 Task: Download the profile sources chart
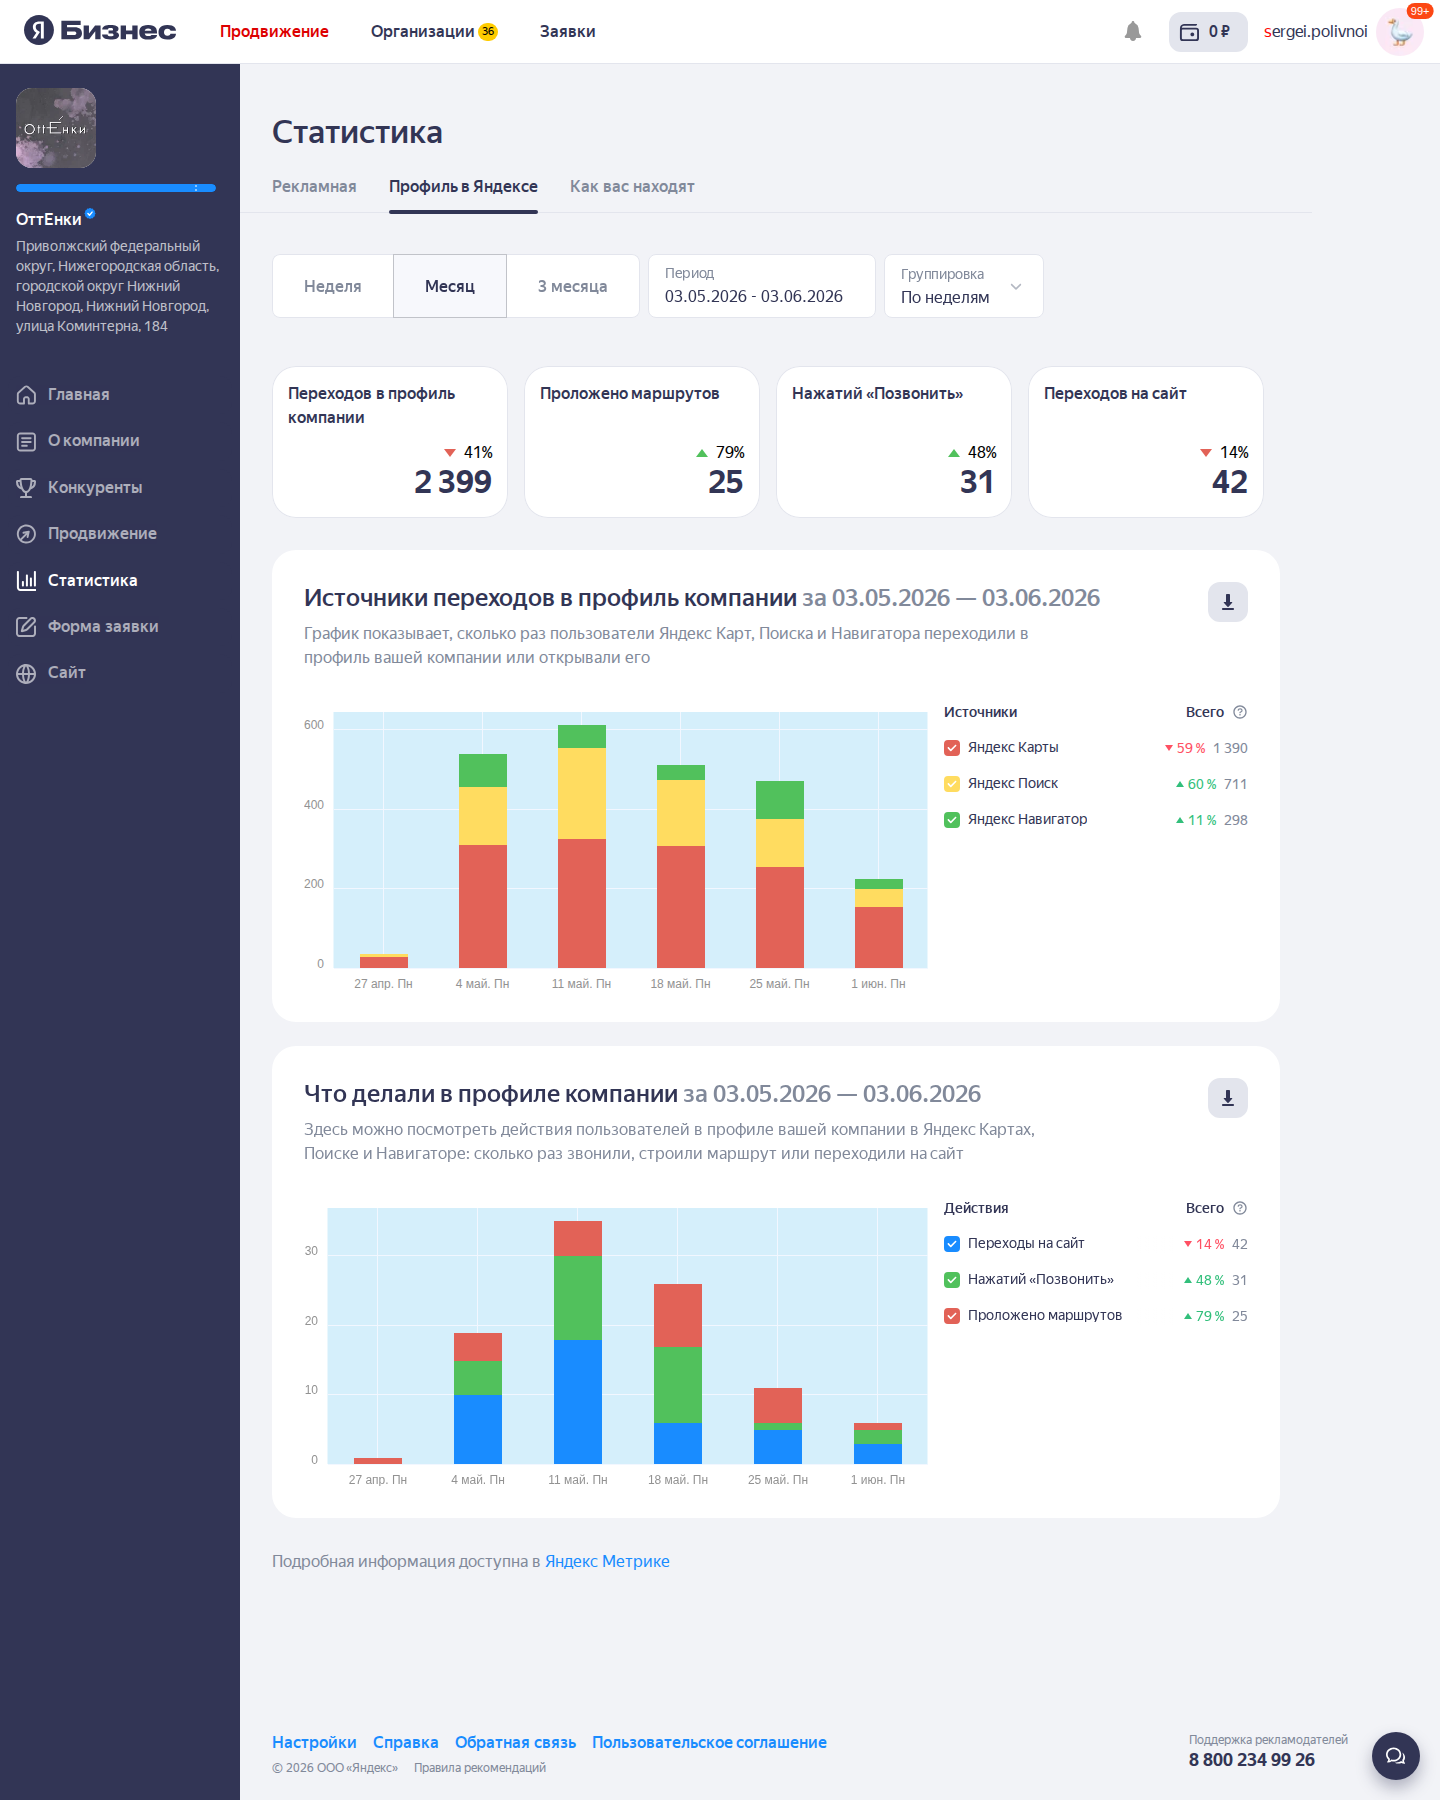[1228, 602]
